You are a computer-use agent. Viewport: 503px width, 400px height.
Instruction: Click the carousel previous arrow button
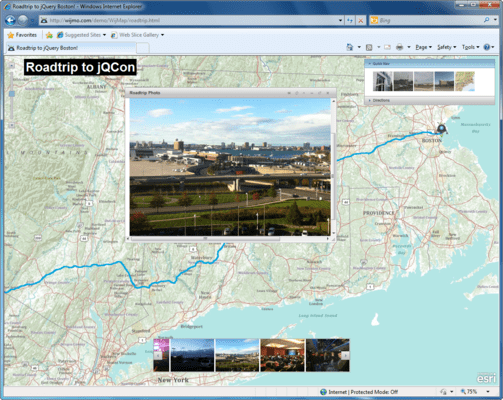click(x=158, y=356)
